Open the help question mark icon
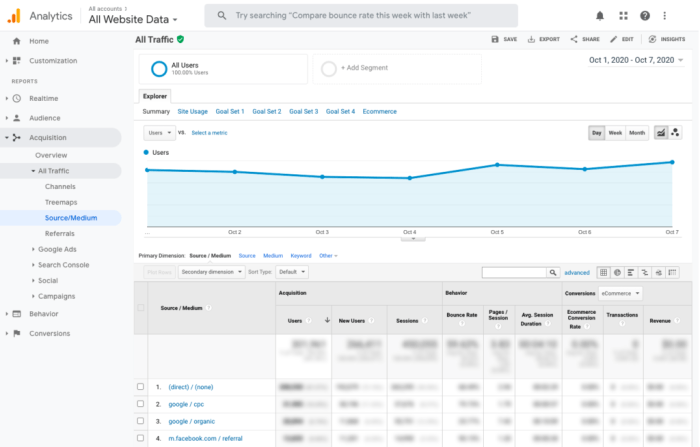700x447 pixels. point(645,16)
